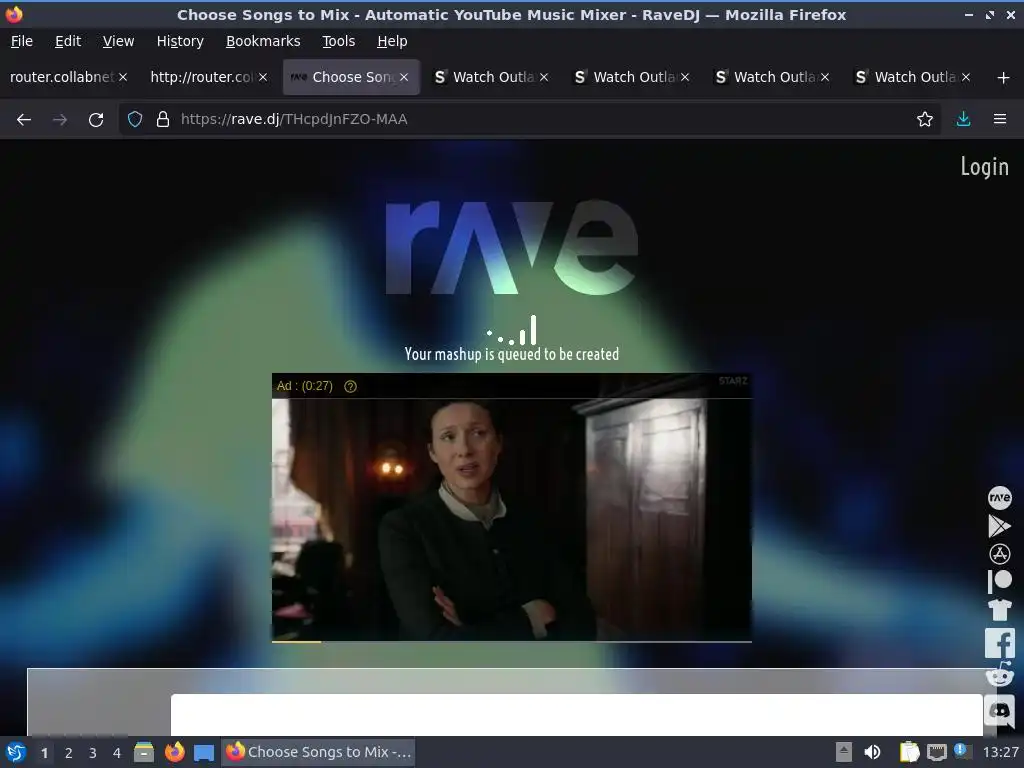This screenshot has width=1024, height=768.
Task: Close the Choose Songs tab
Action: 404,77
